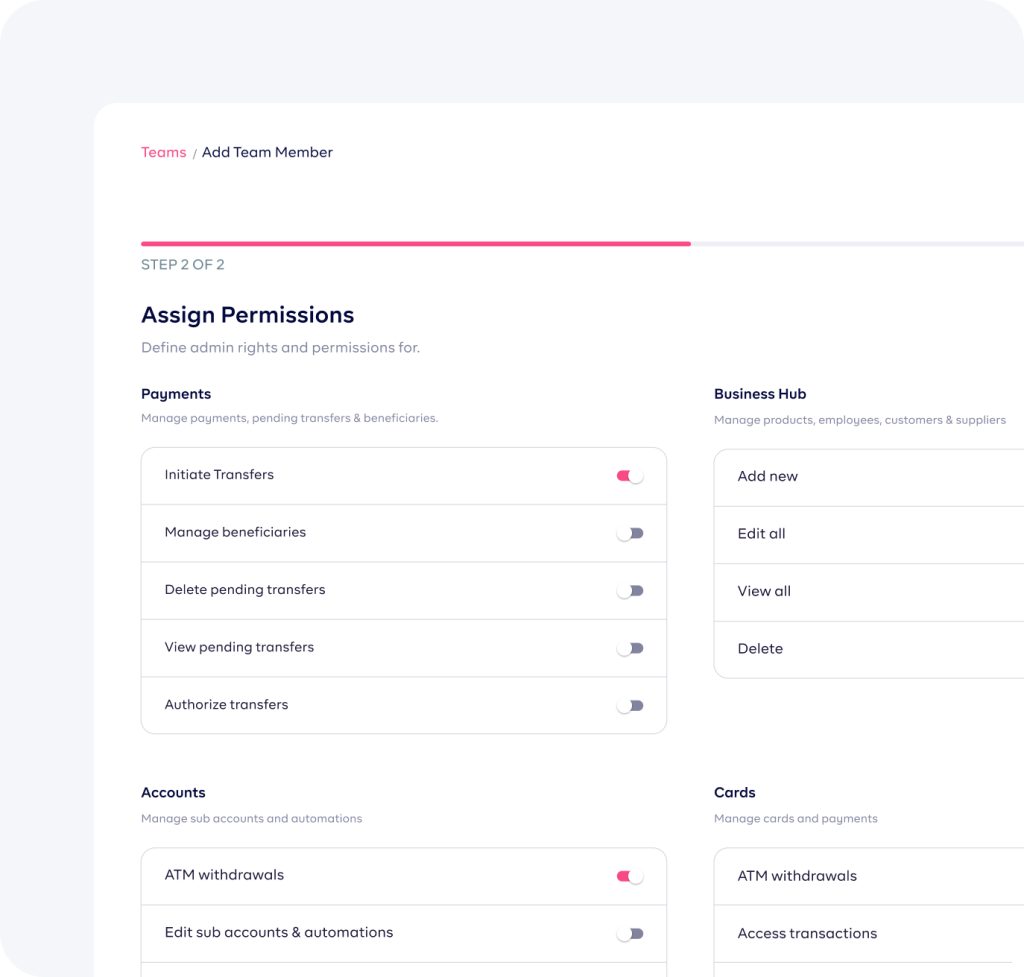The width and height of the screenshot is (1024, 977).
Task: Click Manage products, employees, customers & suppliers text
Action: [859, 421]
